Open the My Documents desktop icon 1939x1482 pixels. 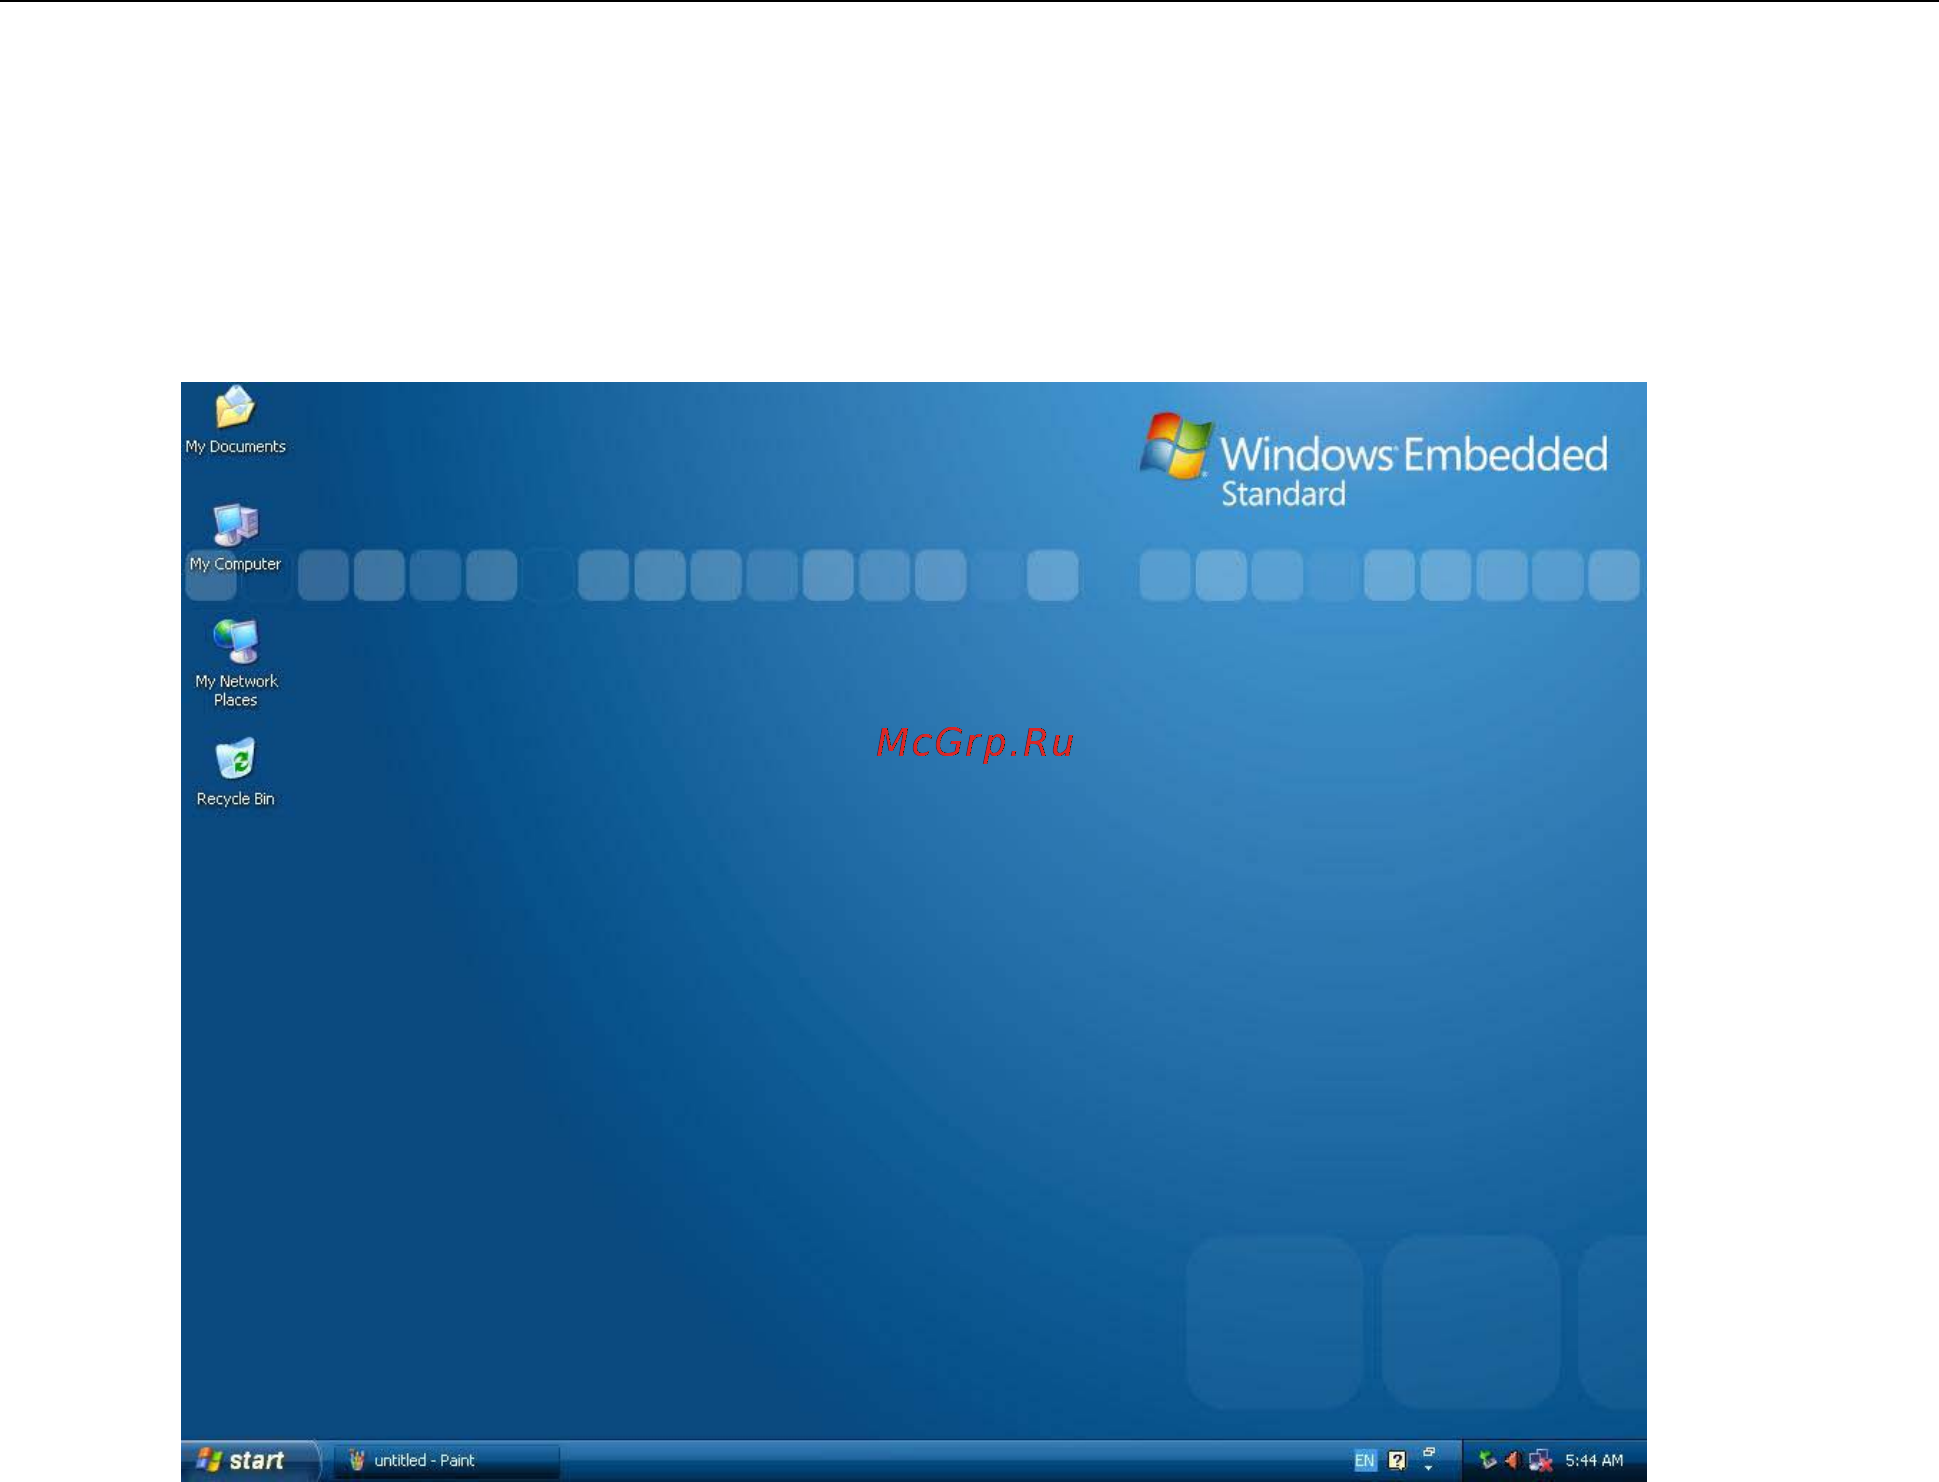235,420
